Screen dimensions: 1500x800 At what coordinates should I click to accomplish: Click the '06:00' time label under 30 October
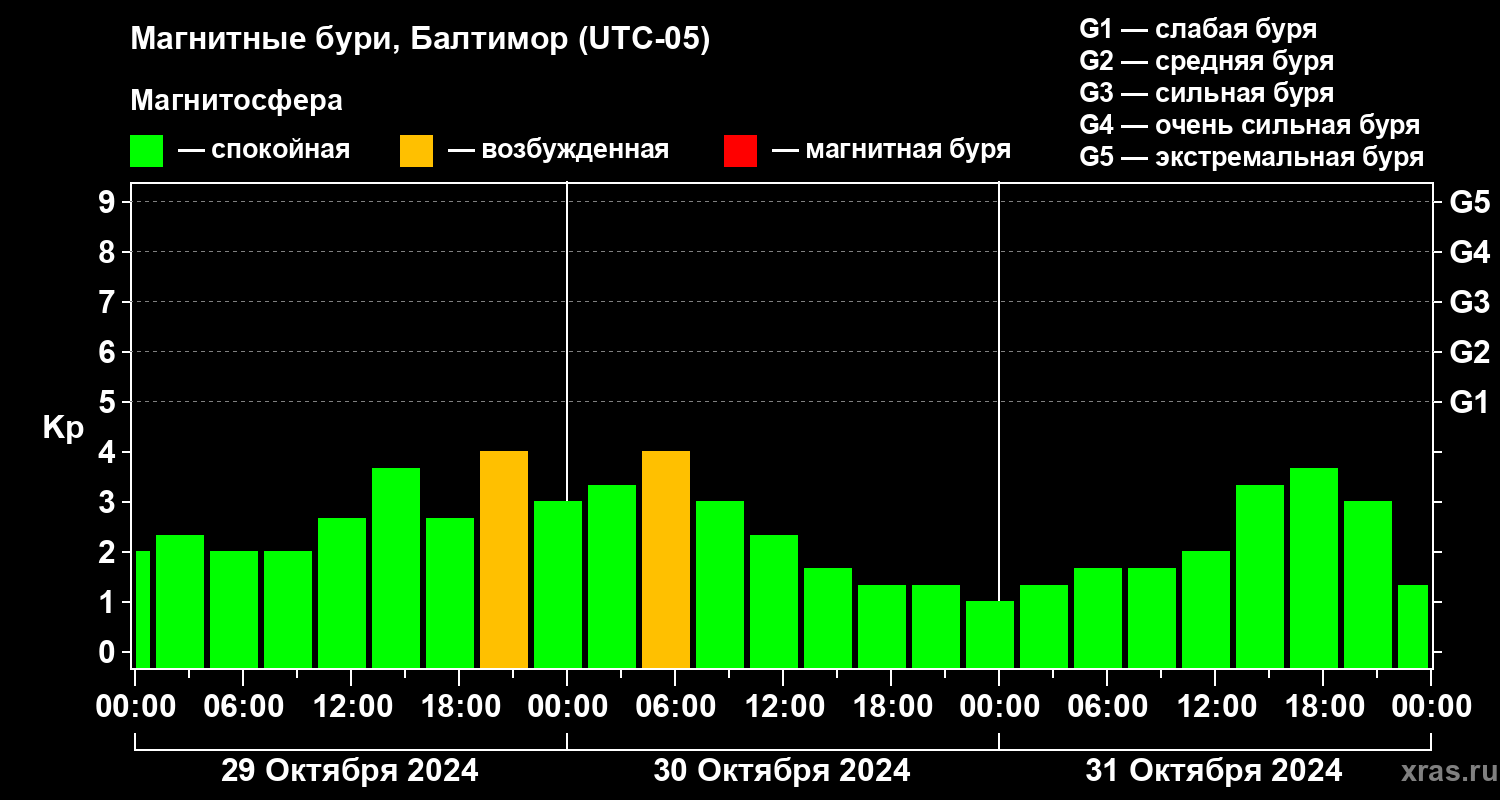pyautogui.click(x=676, y=707)
